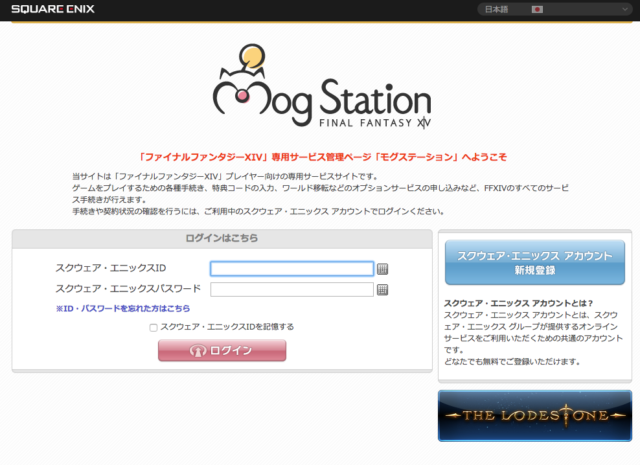Open virtual keyboard for the password field
The width and height of the screenshot is (640, 465).
tap(382, 290)
